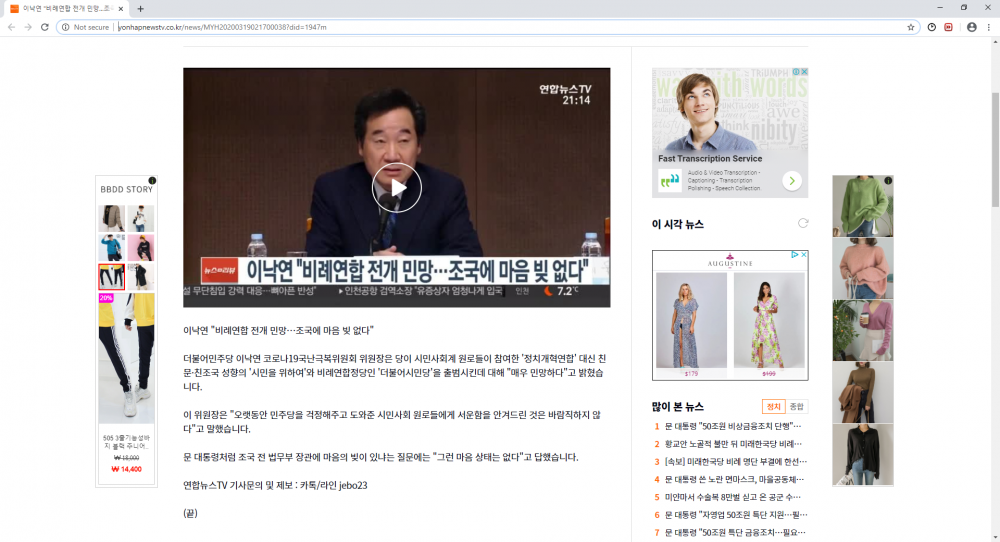Click info icon on right sweater ad
This screenshot has height=542, width=1000.
[x=888, y=181]
